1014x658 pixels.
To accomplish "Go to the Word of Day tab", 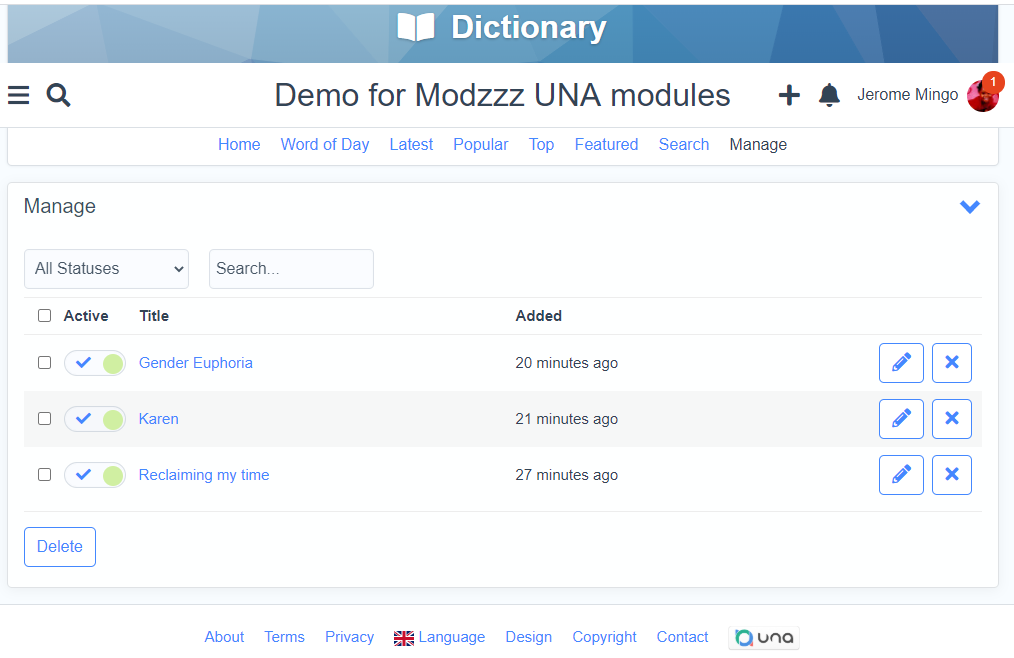I will [x=325, y=145].
